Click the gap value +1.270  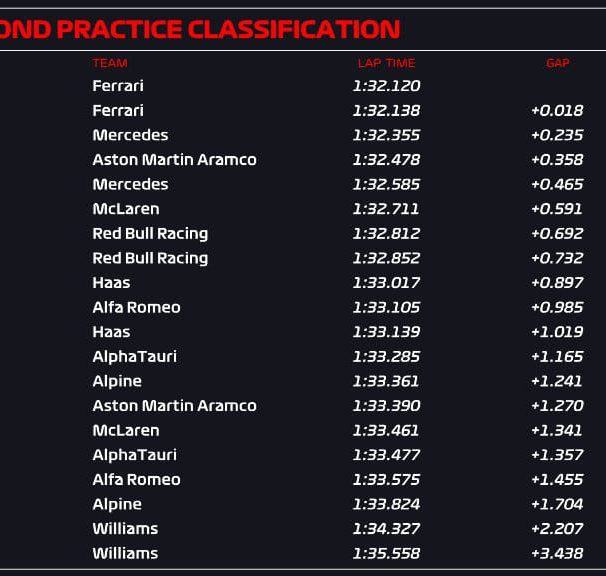tap(557, 406)
